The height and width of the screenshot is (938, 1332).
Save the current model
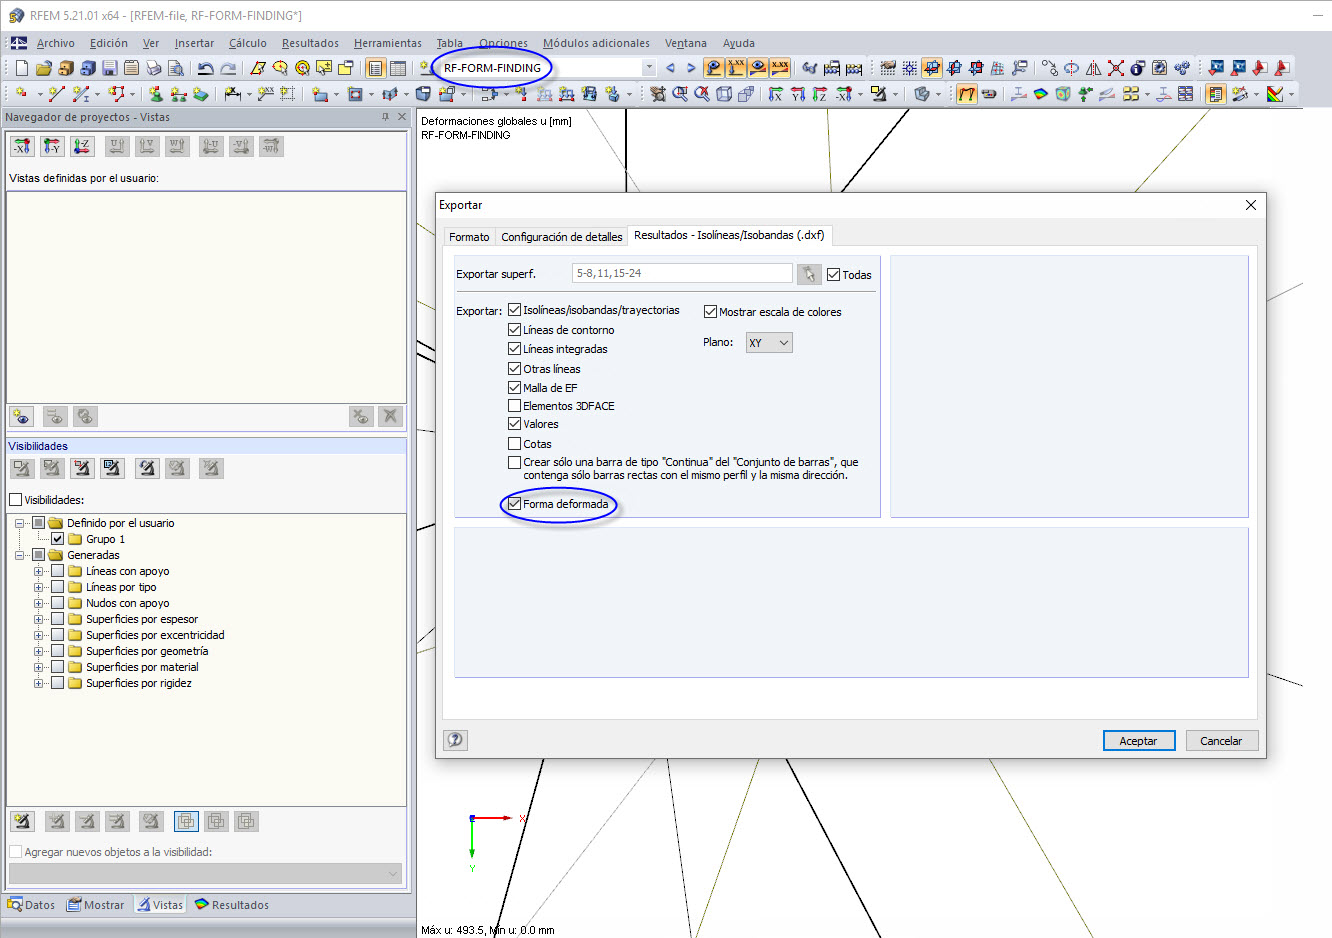[x=109, y=68]
